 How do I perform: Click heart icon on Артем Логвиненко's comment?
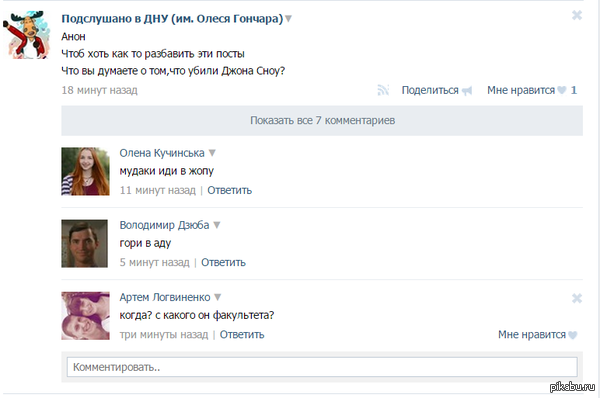pos(572,335)
